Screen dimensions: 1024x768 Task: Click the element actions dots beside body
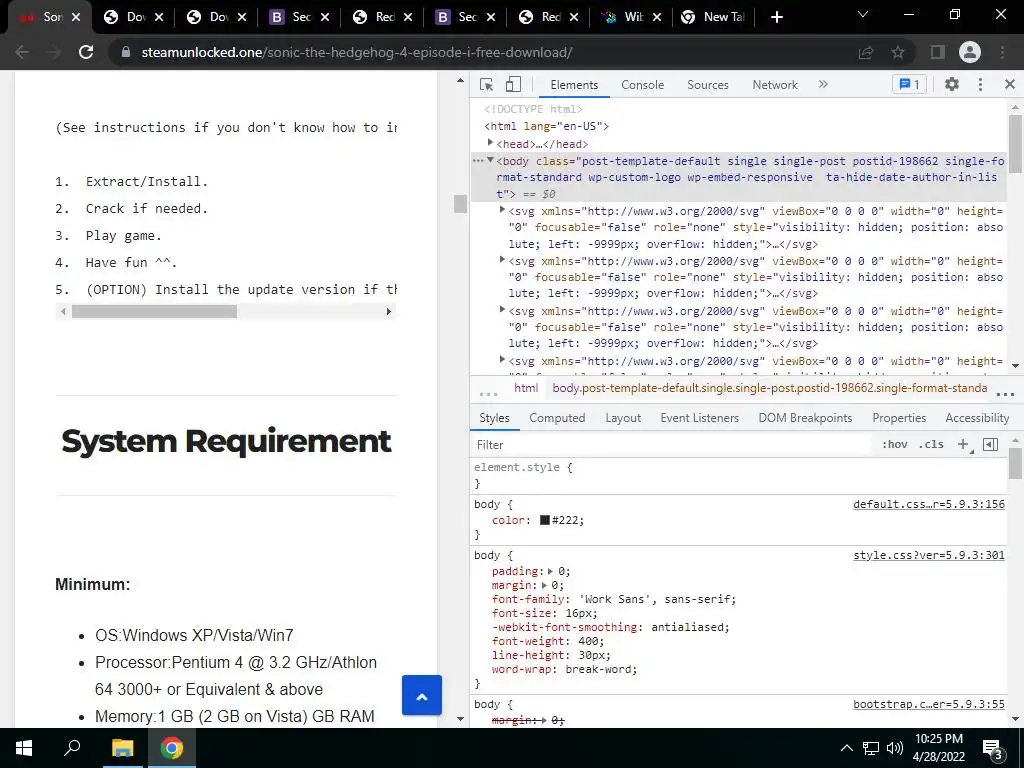click(x=478, y=161)
